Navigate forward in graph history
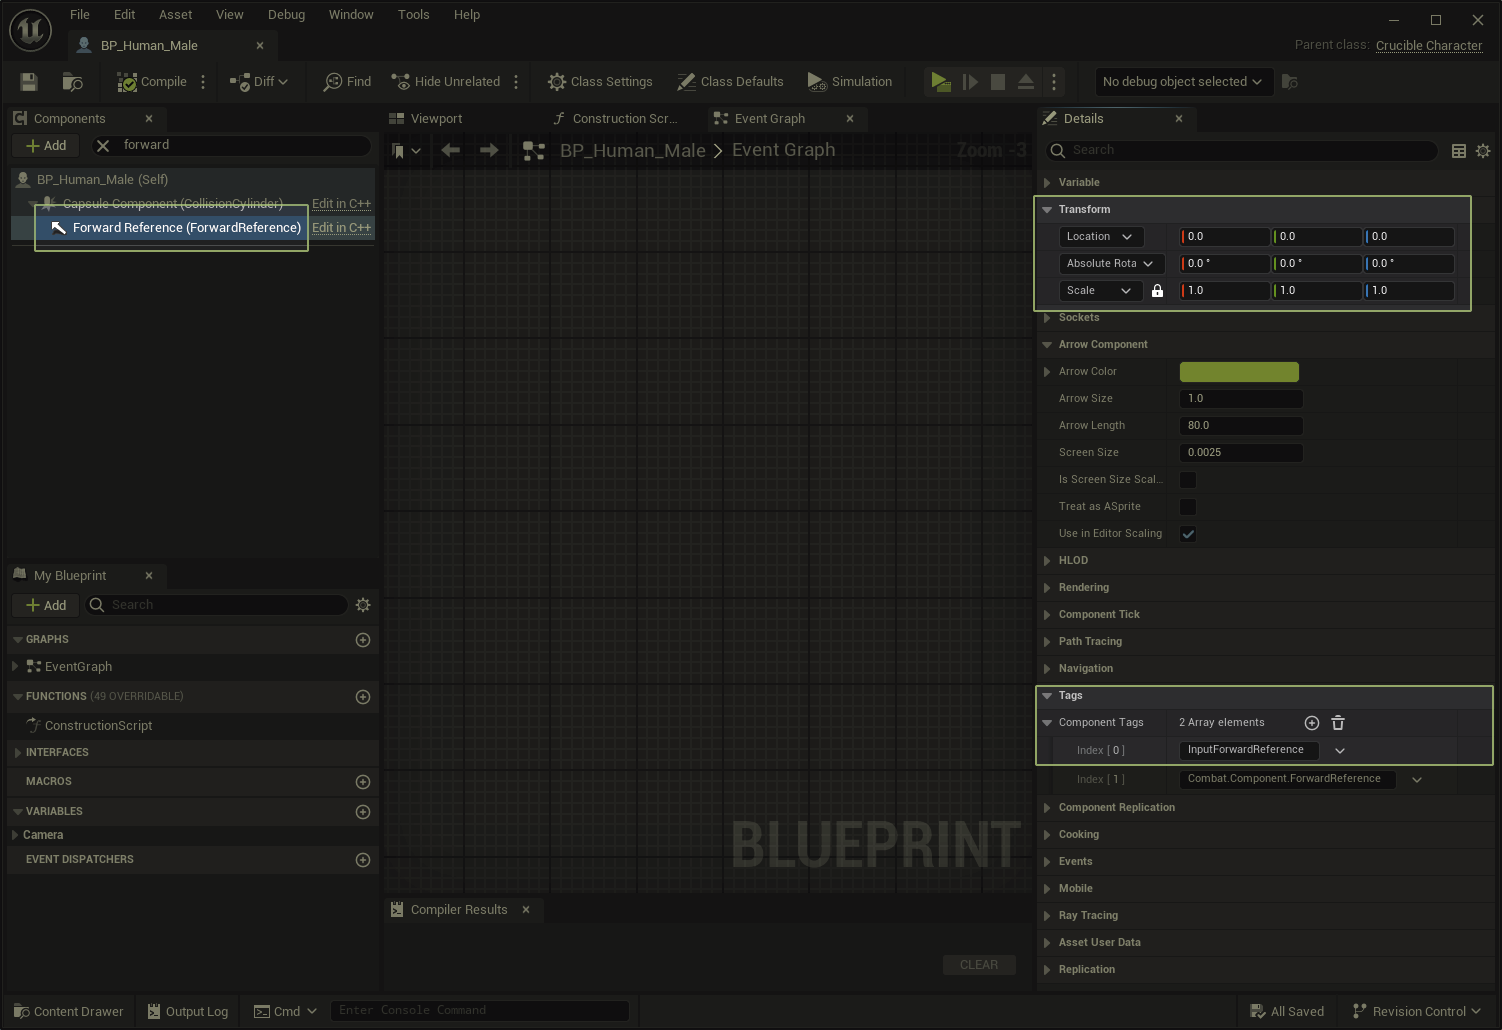This screenshot has width=1502, height=1030. [489, 150]
